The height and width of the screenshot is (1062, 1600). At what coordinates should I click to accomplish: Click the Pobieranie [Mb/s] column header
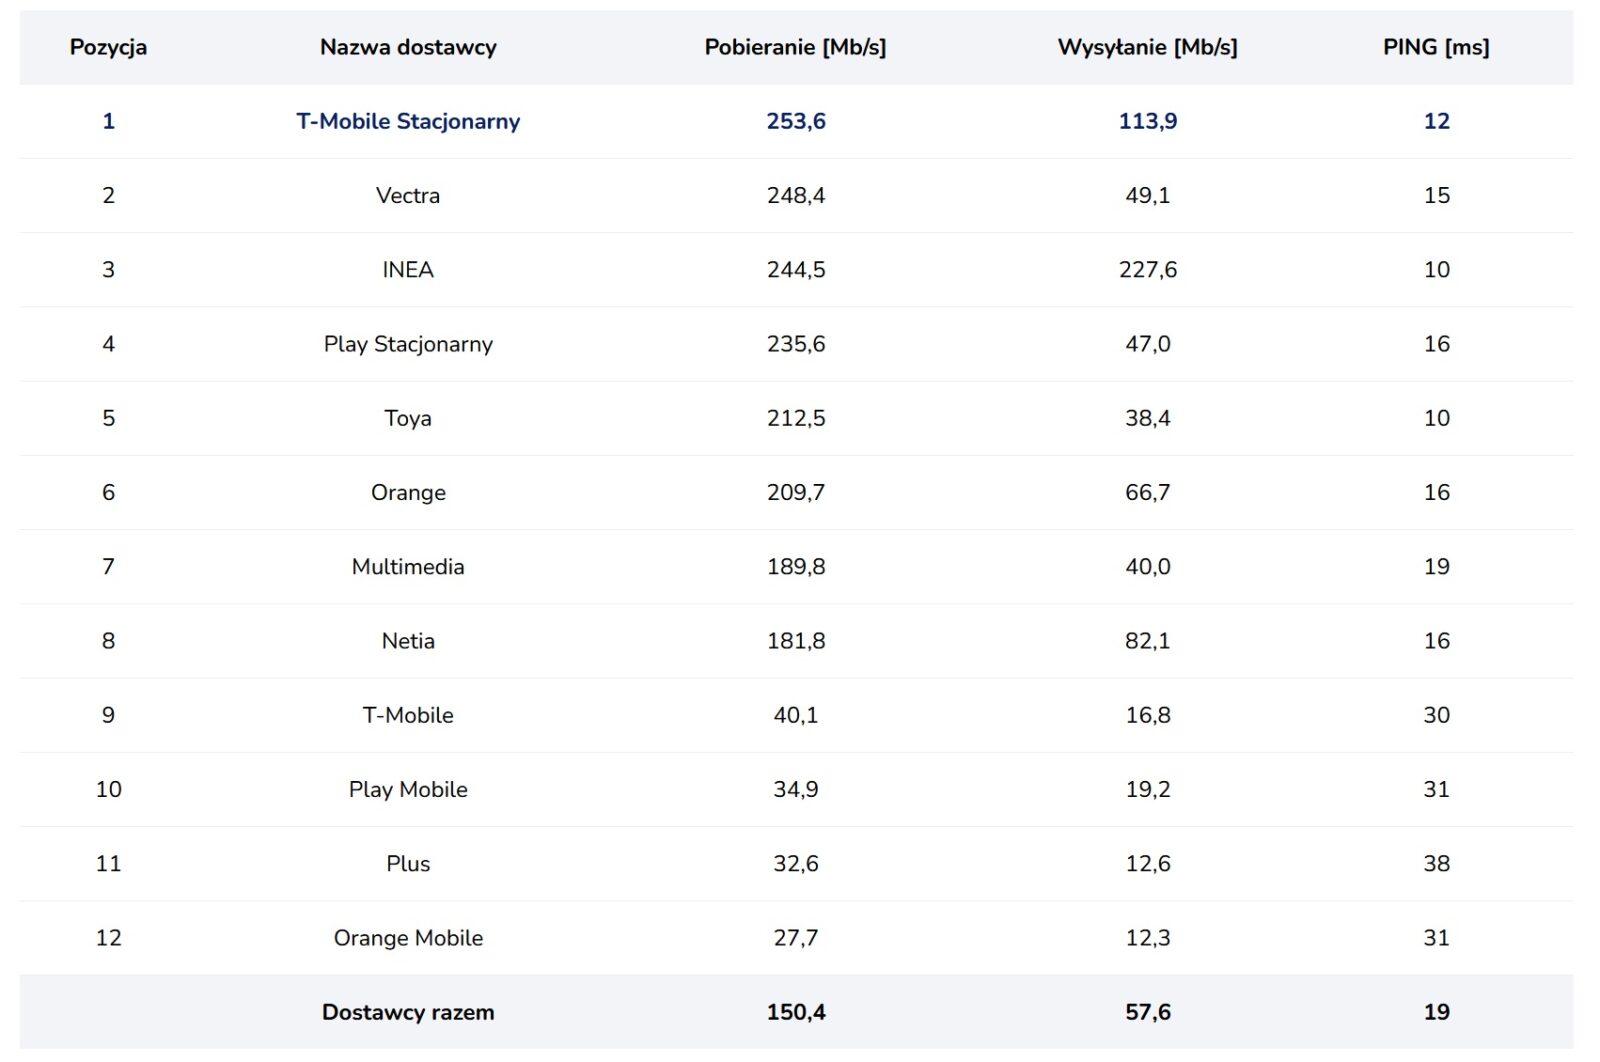pos(795,47)
